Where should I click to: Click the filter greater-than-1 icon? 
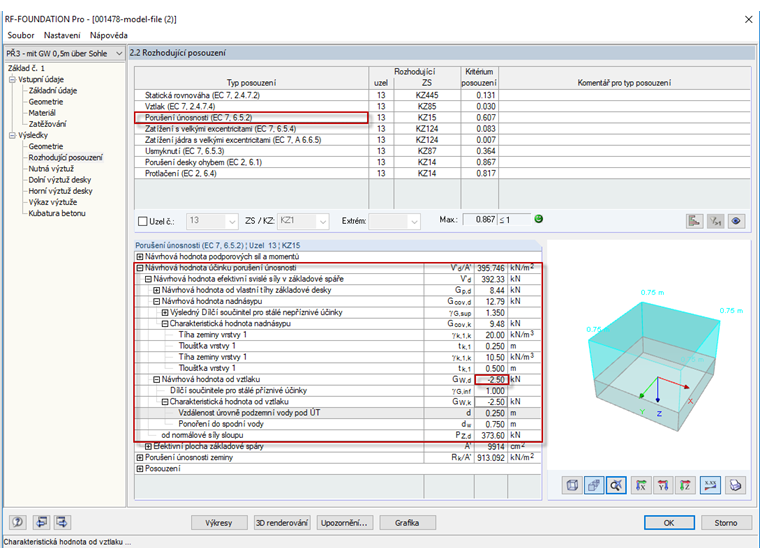(715, 221)
